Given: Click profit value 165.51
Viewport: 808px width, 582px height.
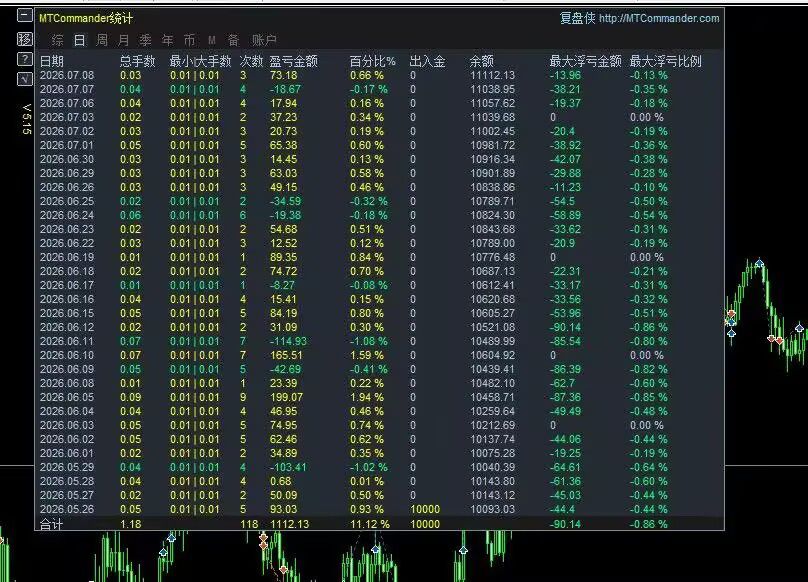Looking at the screenshot, I should click(x=287, y=355).
